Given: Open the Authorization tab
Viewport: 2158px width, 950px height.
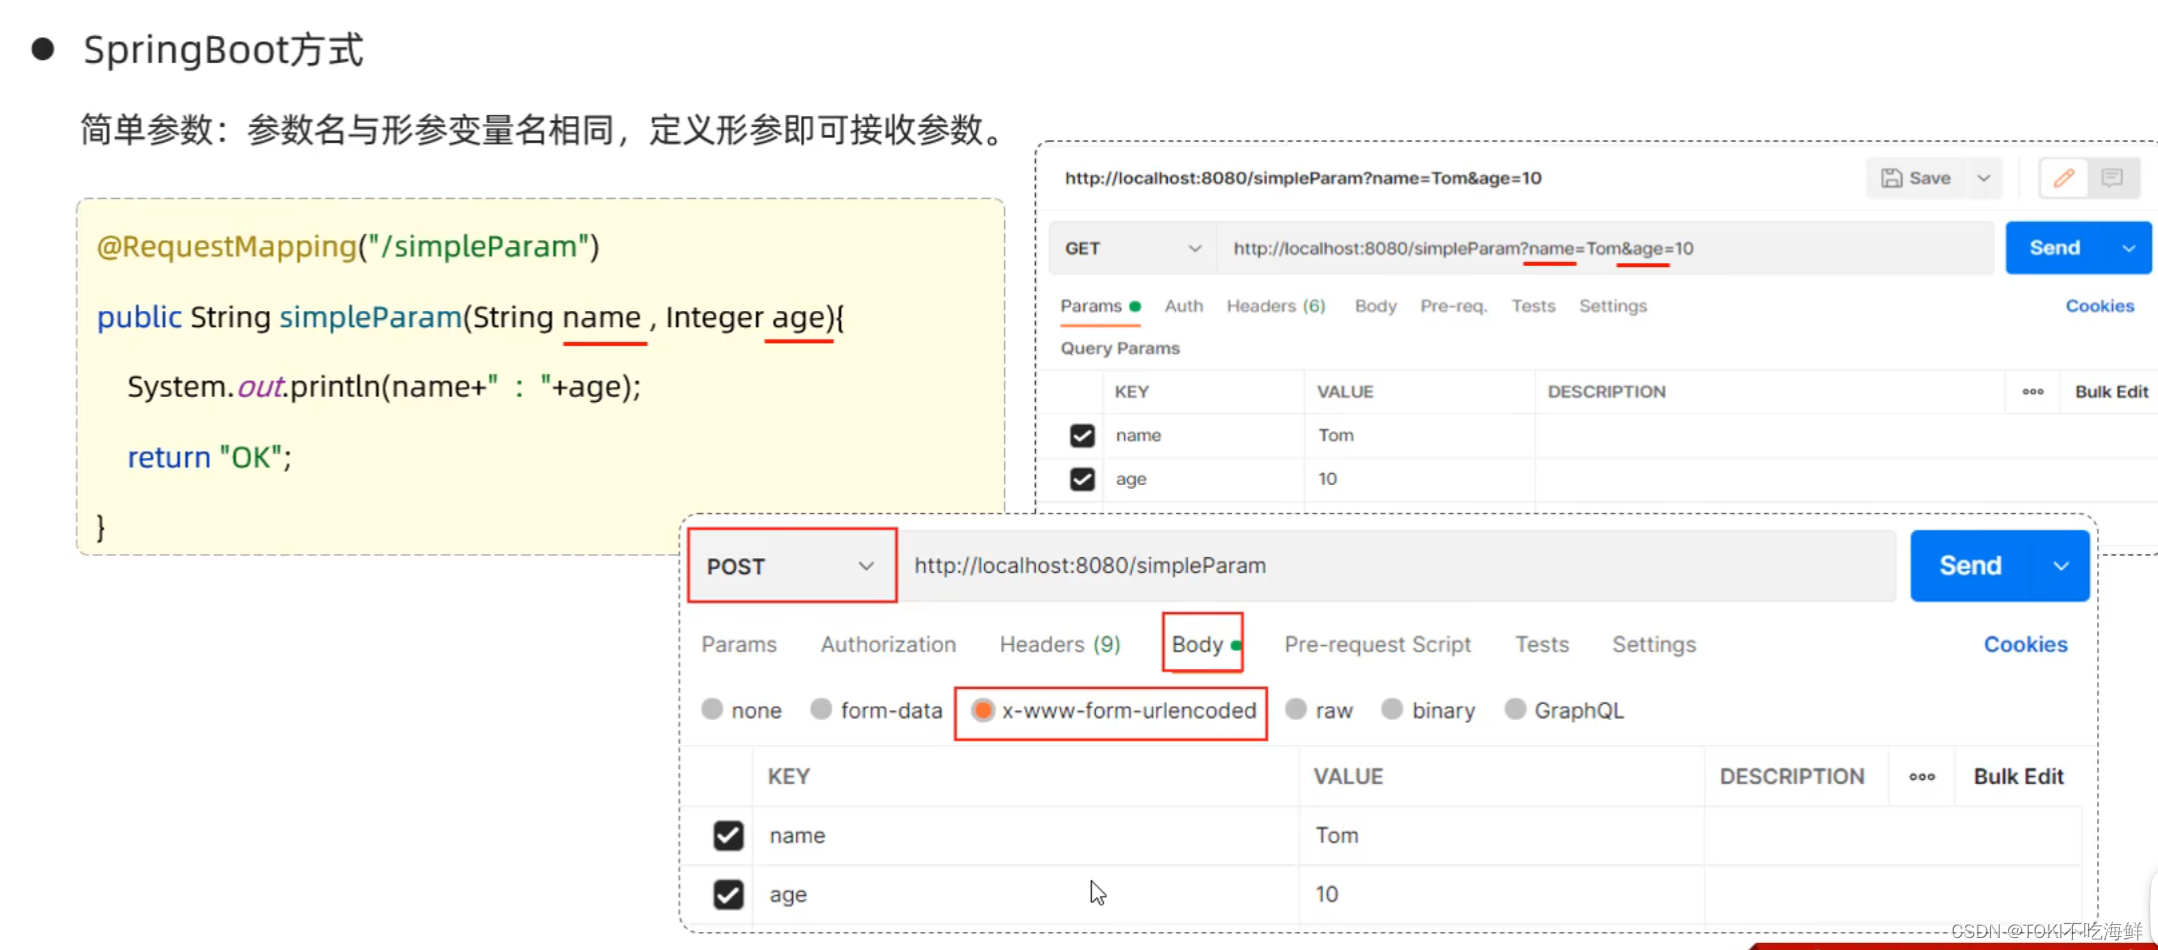Looking at the screenshot, I should click(x=888, y=645).
